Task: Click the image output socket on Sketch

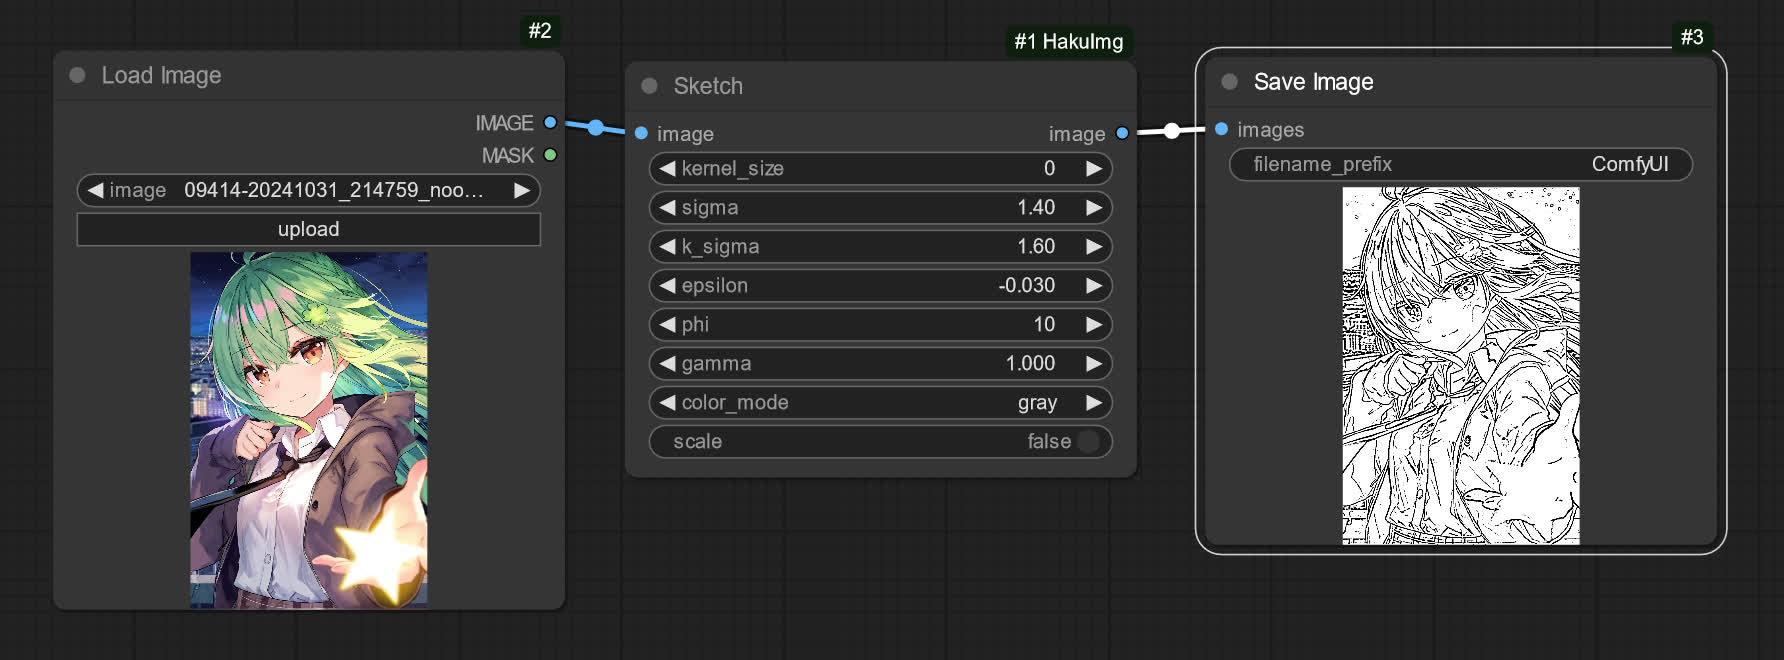Action: [1122, 133]
